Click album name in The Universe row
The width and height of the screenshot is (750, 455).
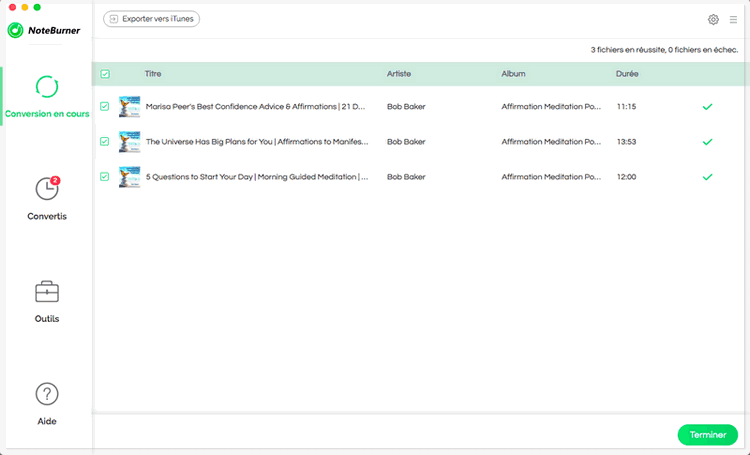tap(551, 142)
